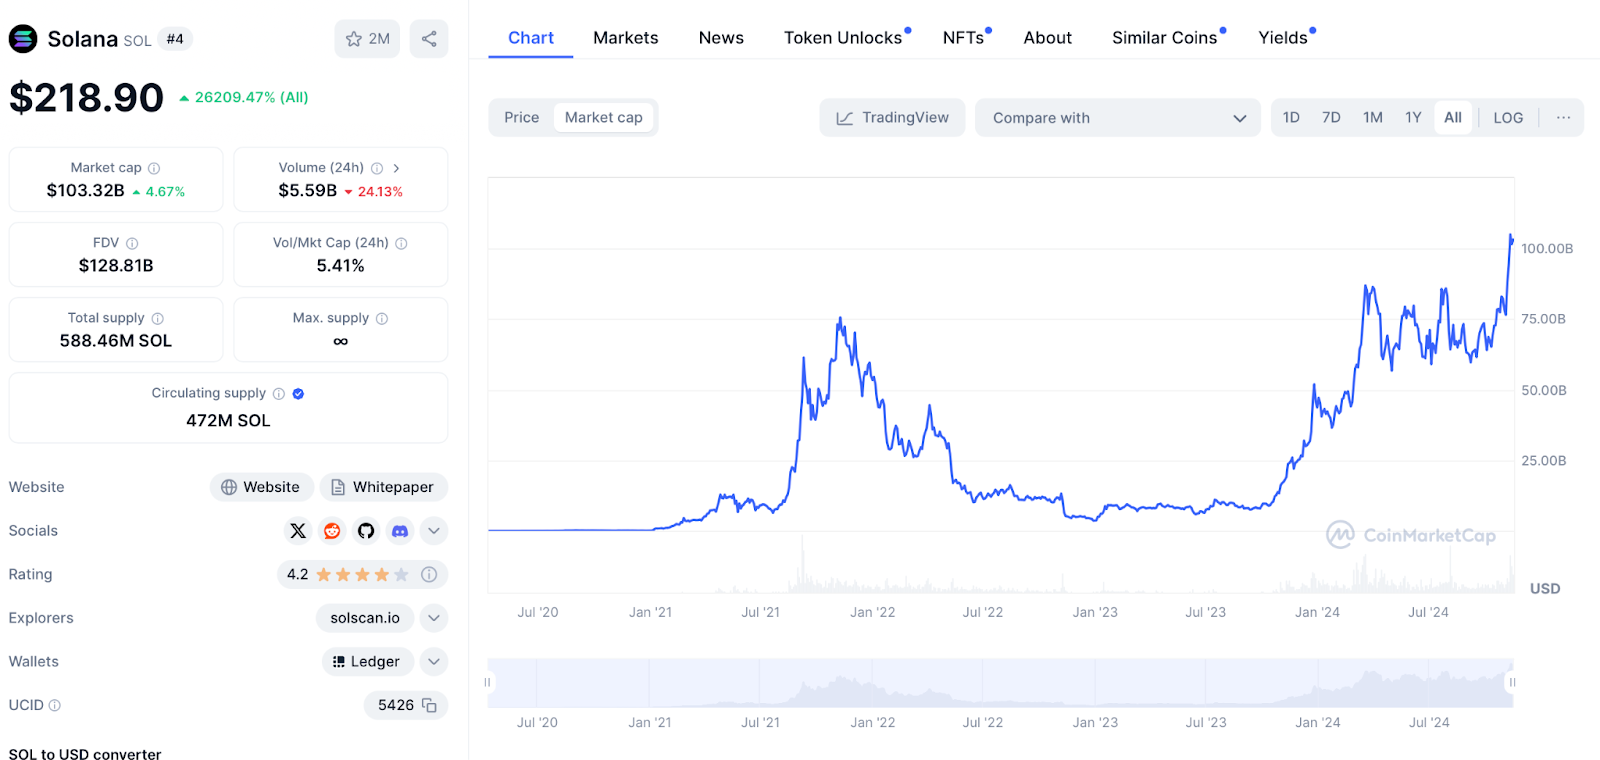
Task: Click the right range selector handle
Action: tap(1512, 682)
